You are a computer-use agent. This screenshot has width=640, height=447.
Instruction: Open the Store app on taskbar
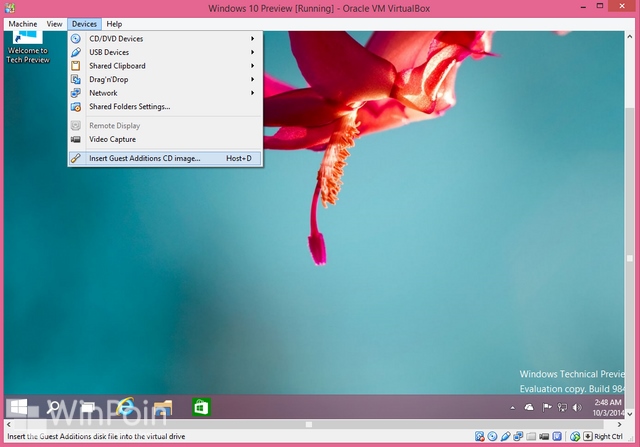202,407
